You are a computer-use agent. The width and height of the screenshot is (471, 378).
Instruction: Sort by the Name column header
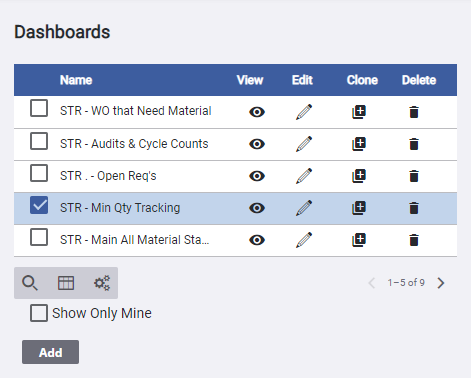(76, 80)
